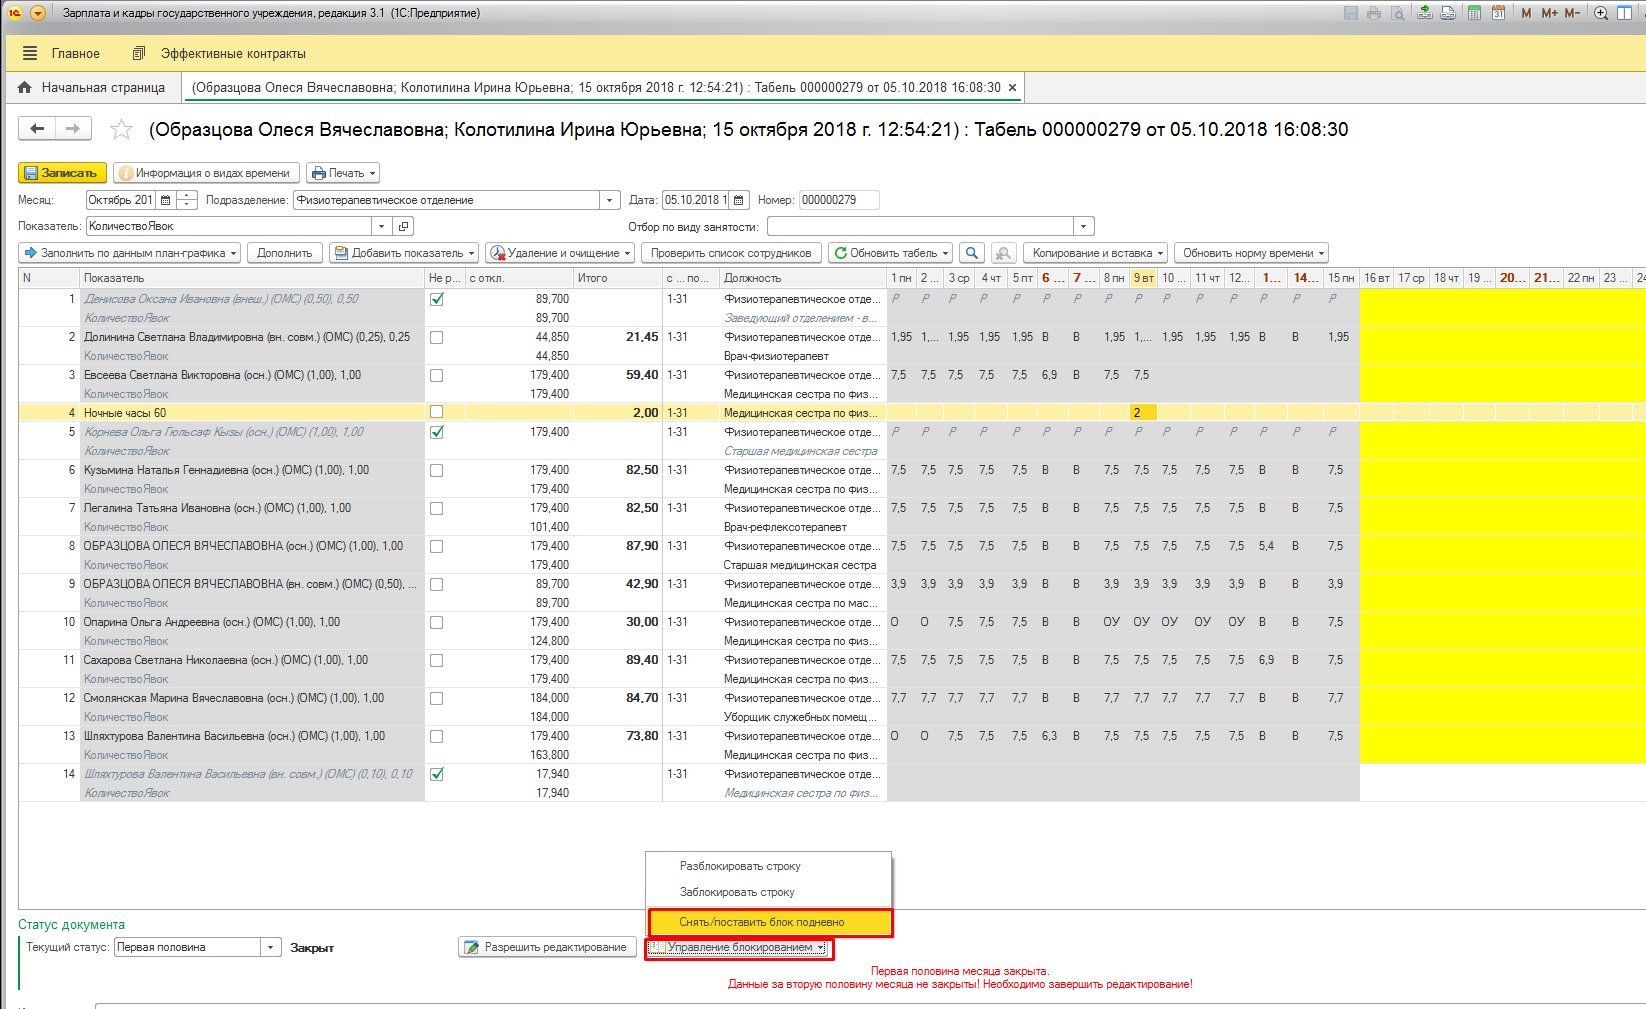Go back with the left arrow button

(x=37, y=128)
